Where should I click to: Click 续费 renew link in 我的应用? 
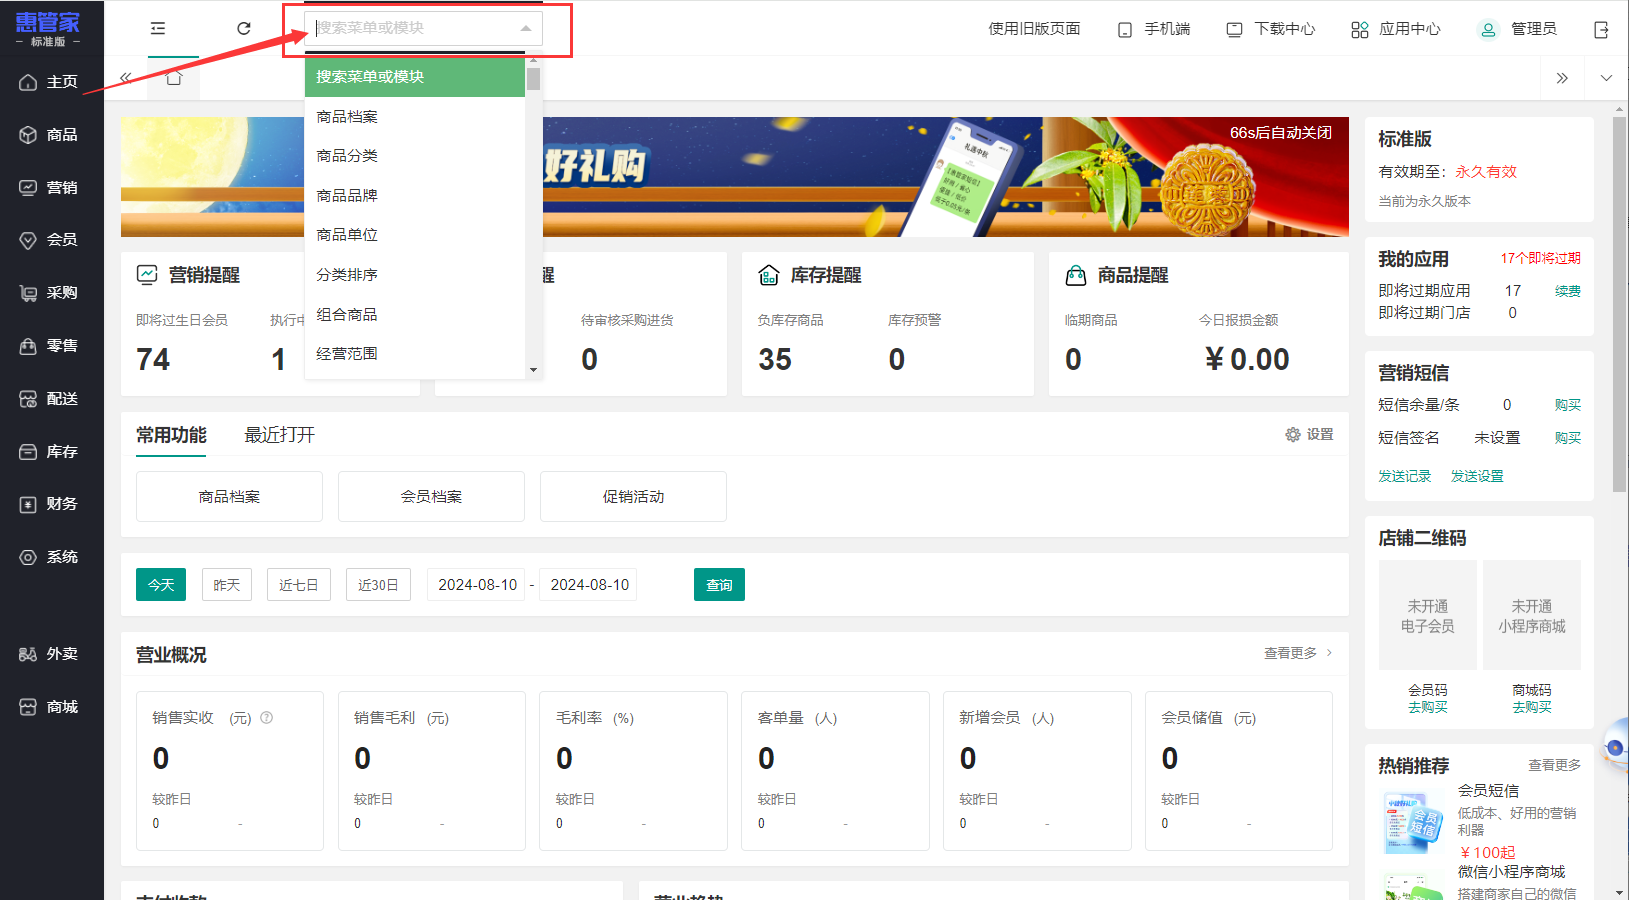coord(1568,291)
